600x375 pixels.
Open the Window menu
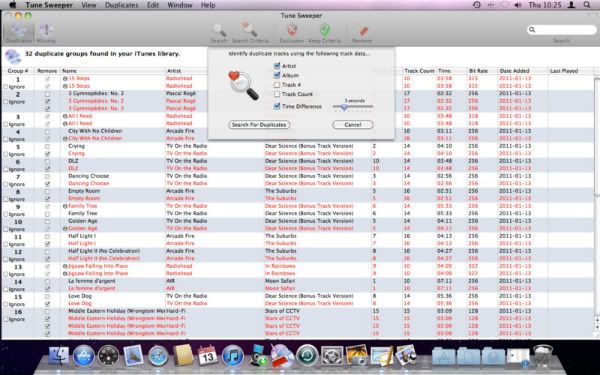coord(180,5)
